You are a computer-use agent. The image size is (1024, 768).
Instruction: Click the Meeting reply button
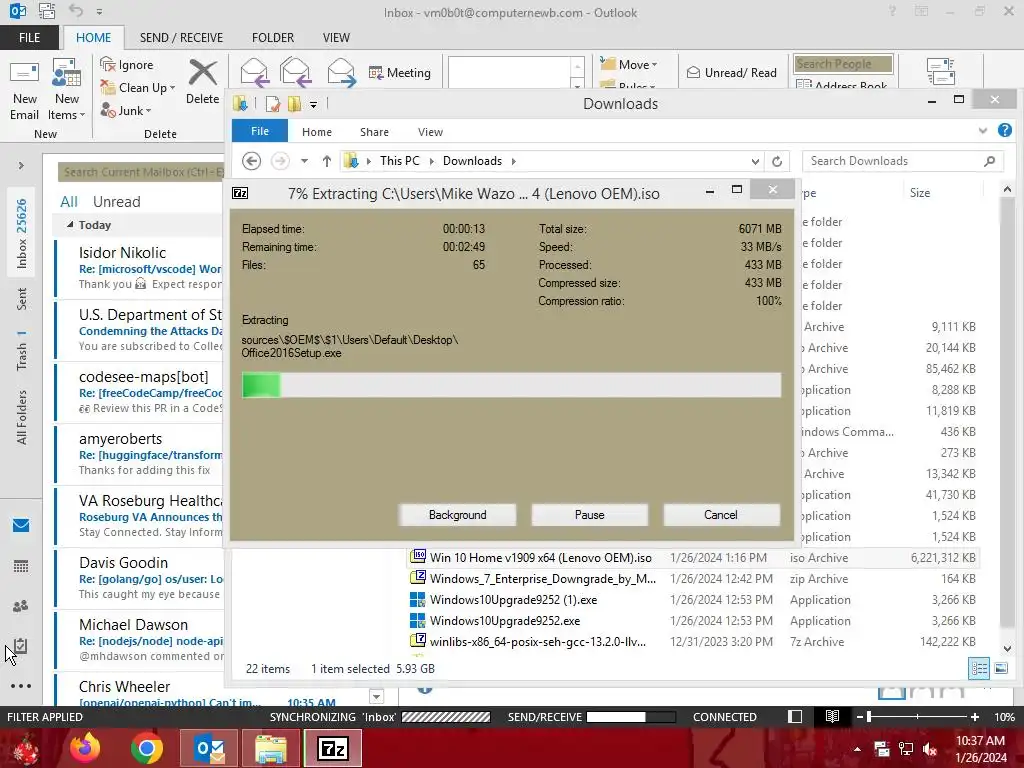[x=400, y=72]
